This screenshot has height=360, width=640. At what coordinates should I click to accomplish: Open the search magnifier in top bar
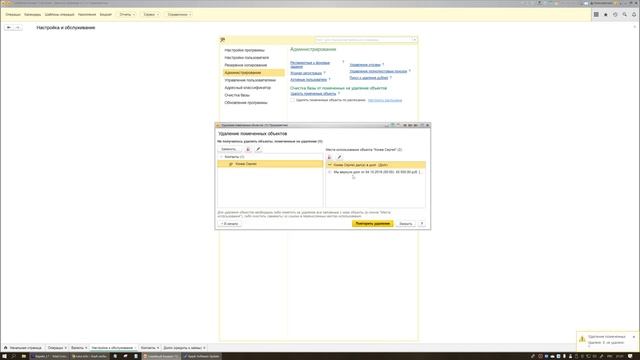tap(624, 14)
